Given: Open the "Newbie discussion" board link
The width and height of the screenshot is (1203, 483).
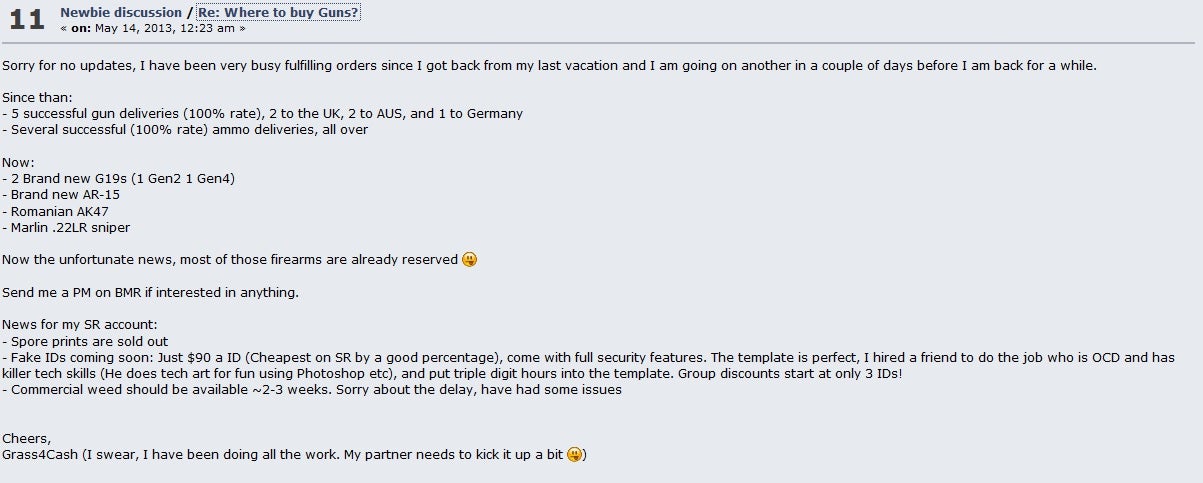Looking at the screenshot, I should (121, 12).
